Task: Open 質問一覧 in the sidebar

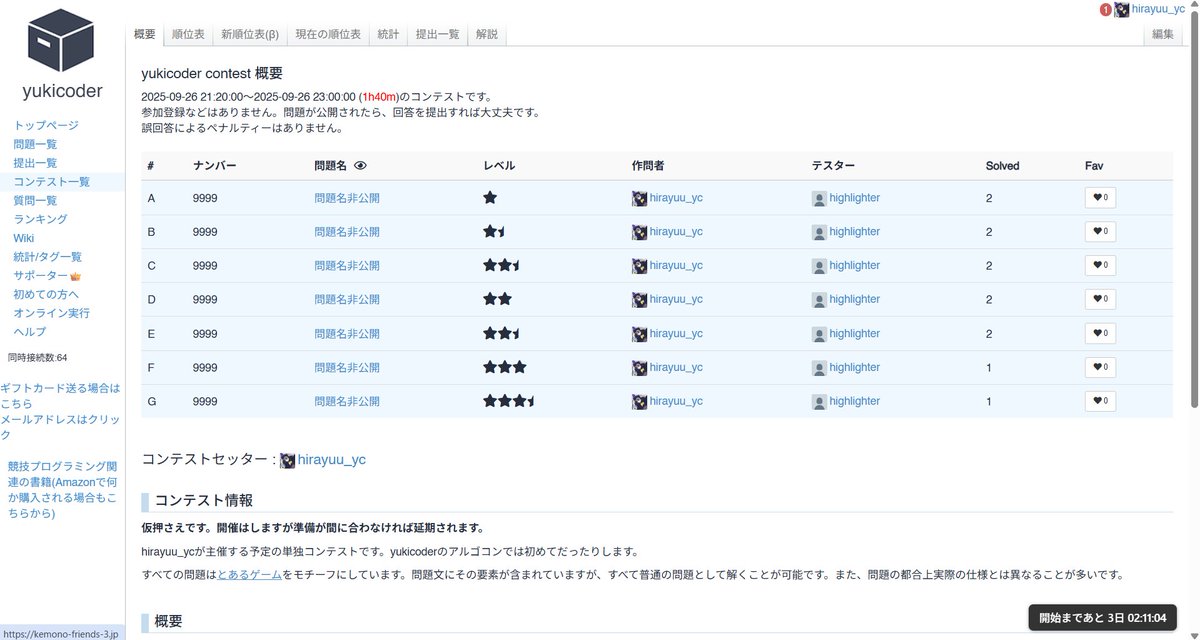Action: point(35,200)
